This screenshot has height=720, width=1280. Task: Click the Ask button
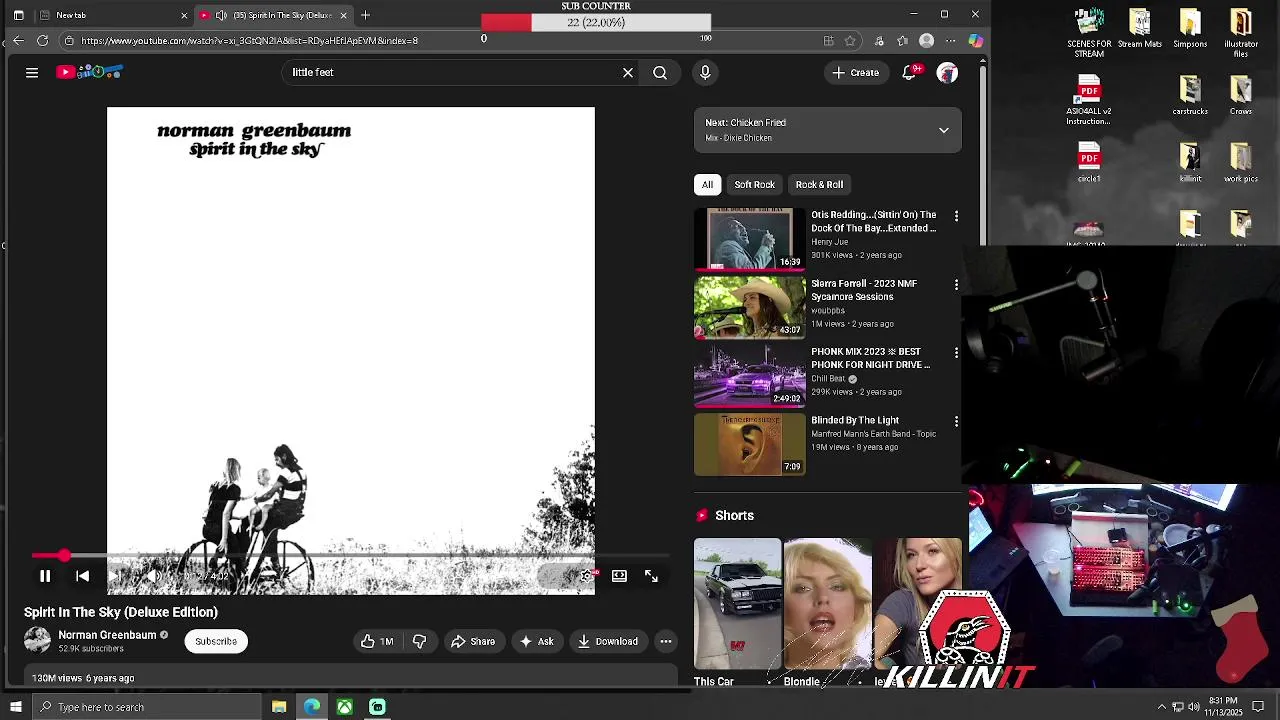pyautogui.click(x=536, y=641)
